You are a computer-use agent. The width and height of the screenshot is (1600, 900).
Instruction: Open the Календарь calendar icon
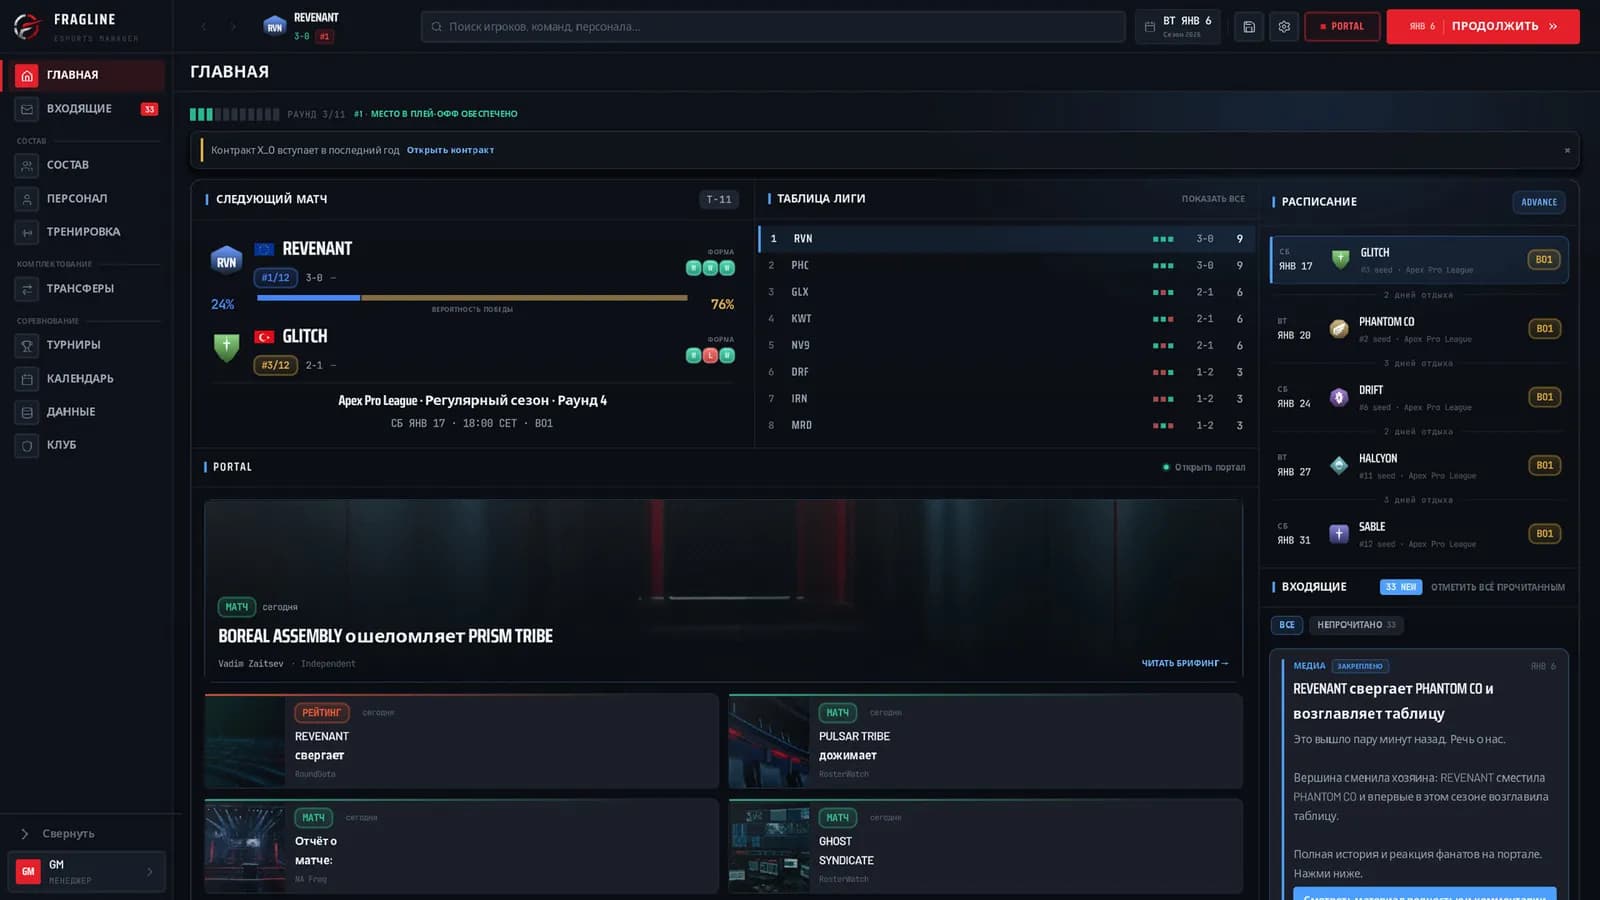pos(27,379)
